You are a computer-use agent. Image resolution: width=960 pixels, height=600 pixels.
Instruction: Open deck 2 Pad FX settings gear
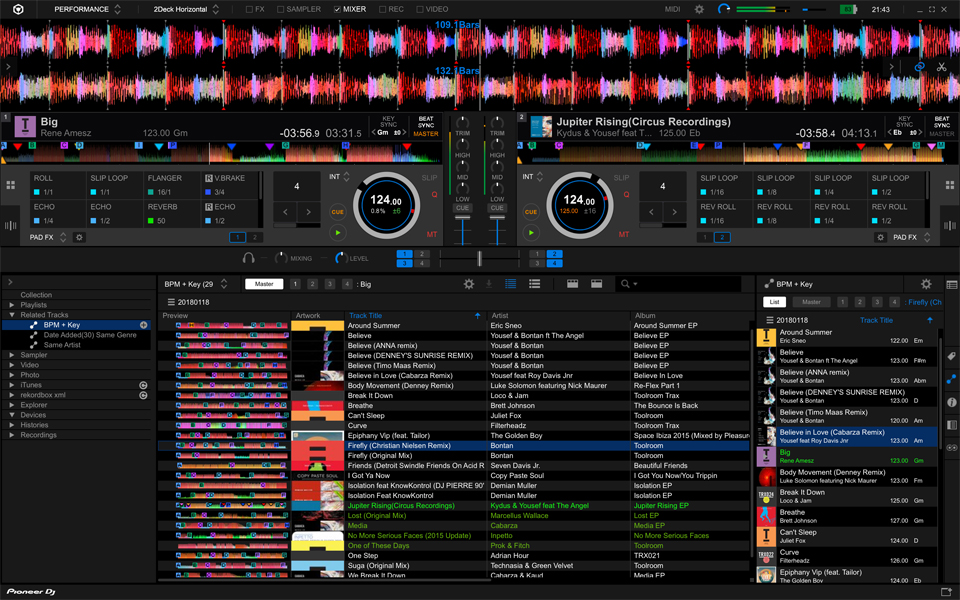coord(880,237)
